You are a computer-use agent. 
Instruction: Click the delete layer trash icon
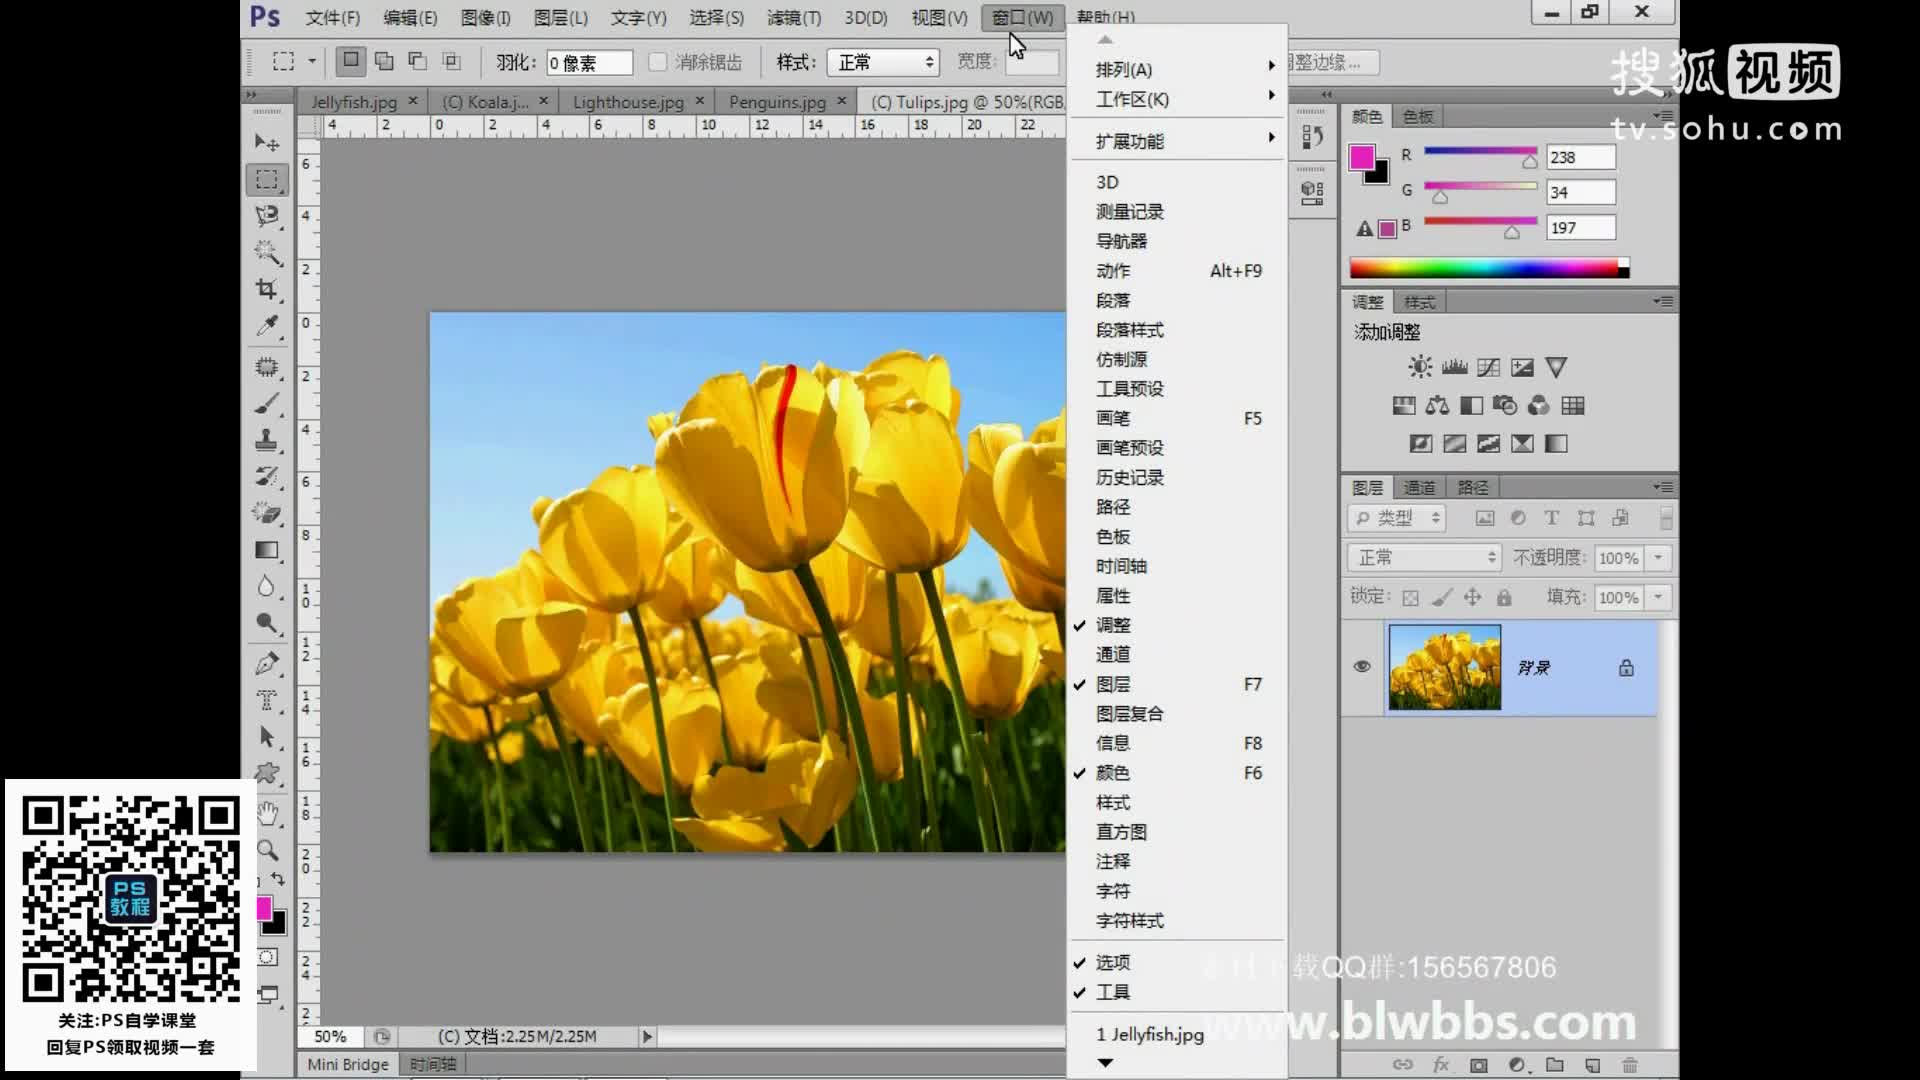[x=1630, y=1065]
